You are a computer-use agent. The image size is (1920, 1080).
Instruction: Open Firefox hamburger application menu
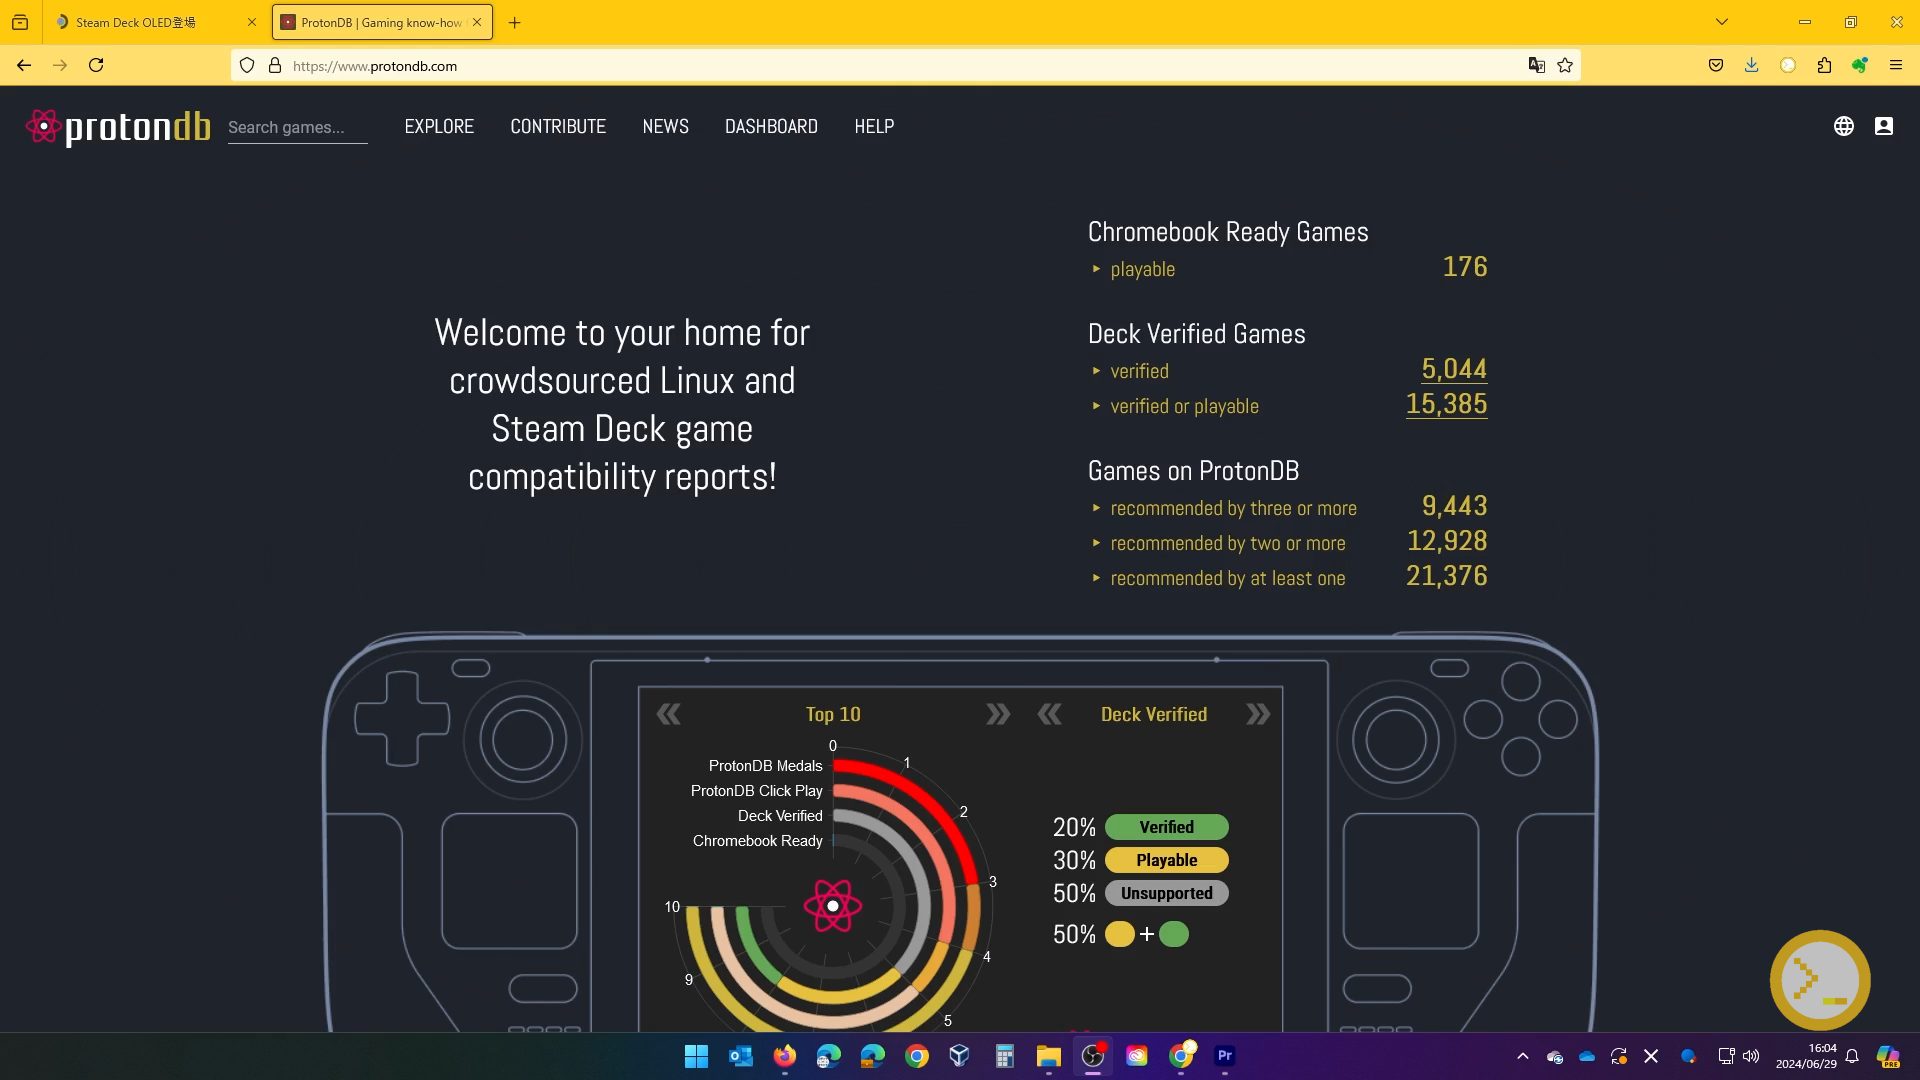[x=1895, y=66]
